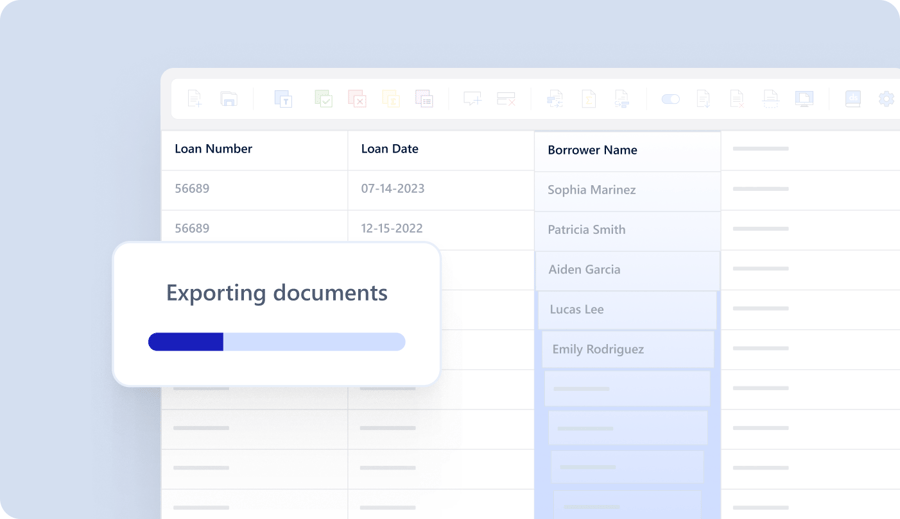Click the remove document icon with X
Screen dimensions: 900x519
click(737, 99)
